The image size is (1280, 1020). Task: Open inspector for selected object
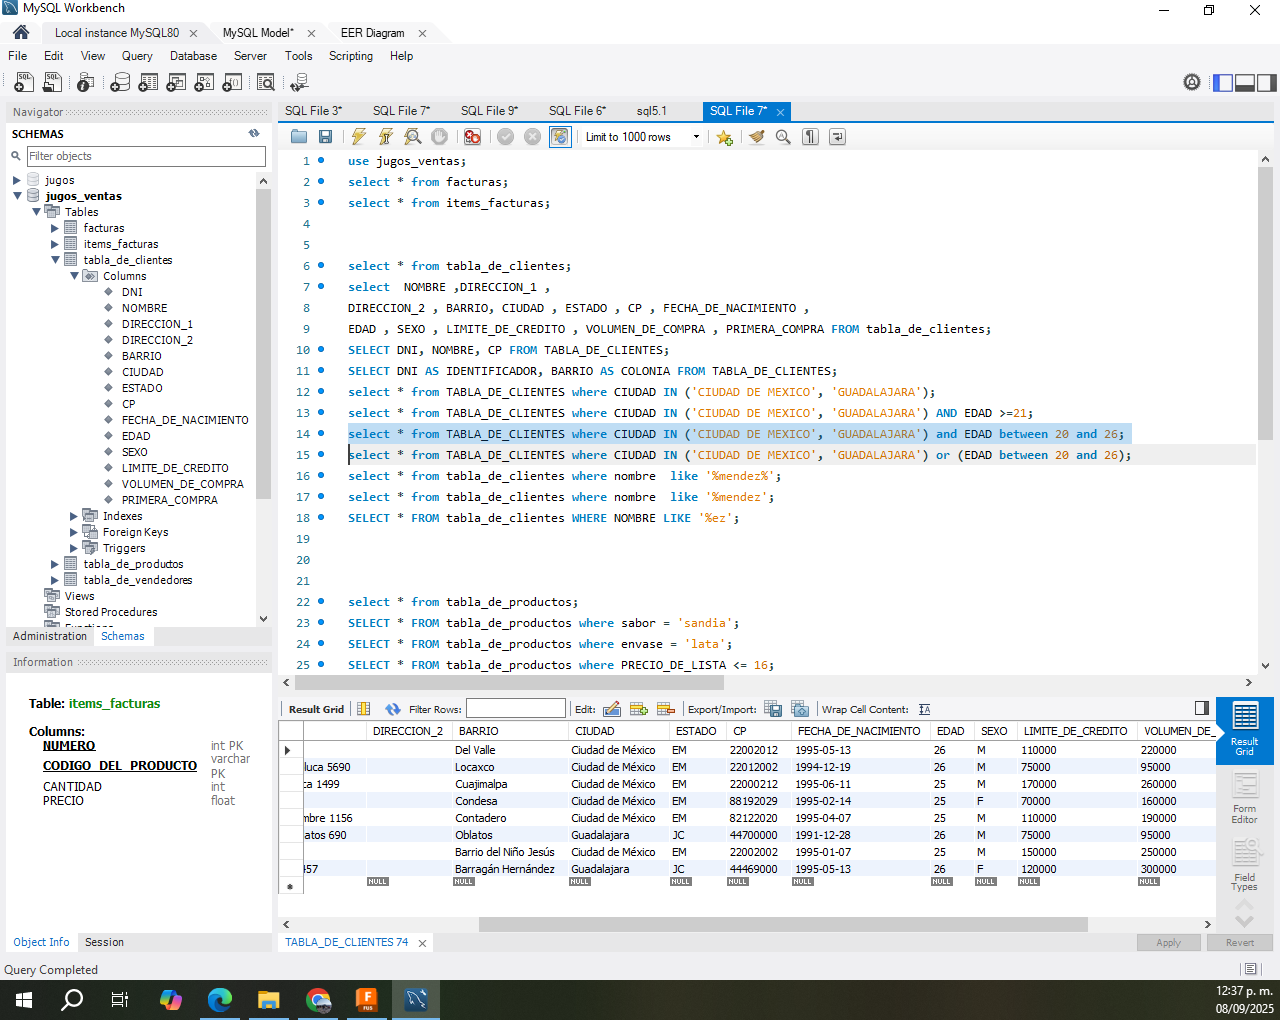click(86, 83)
